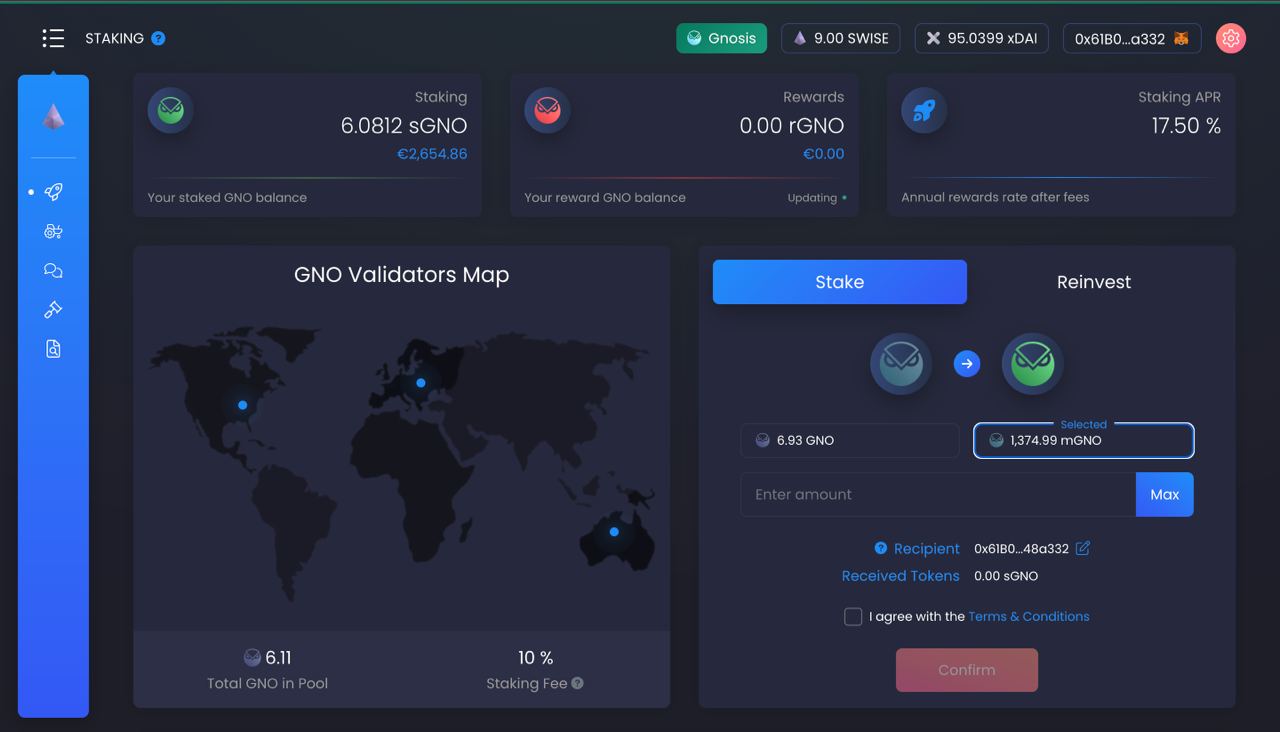
Task: Click the validator dot over North America
Action: click(x=242, y=405)
